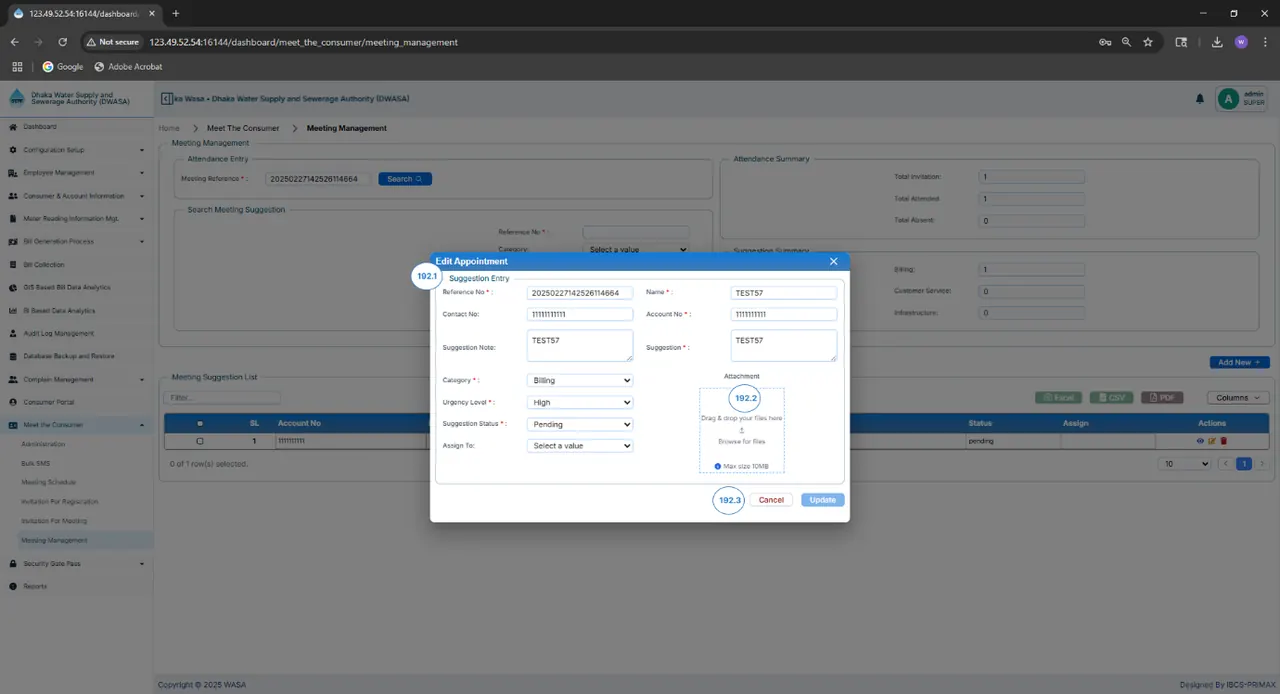Open Adobe Acrobat bookmark
The image size is (1280, 694).
tap(128, 67)
